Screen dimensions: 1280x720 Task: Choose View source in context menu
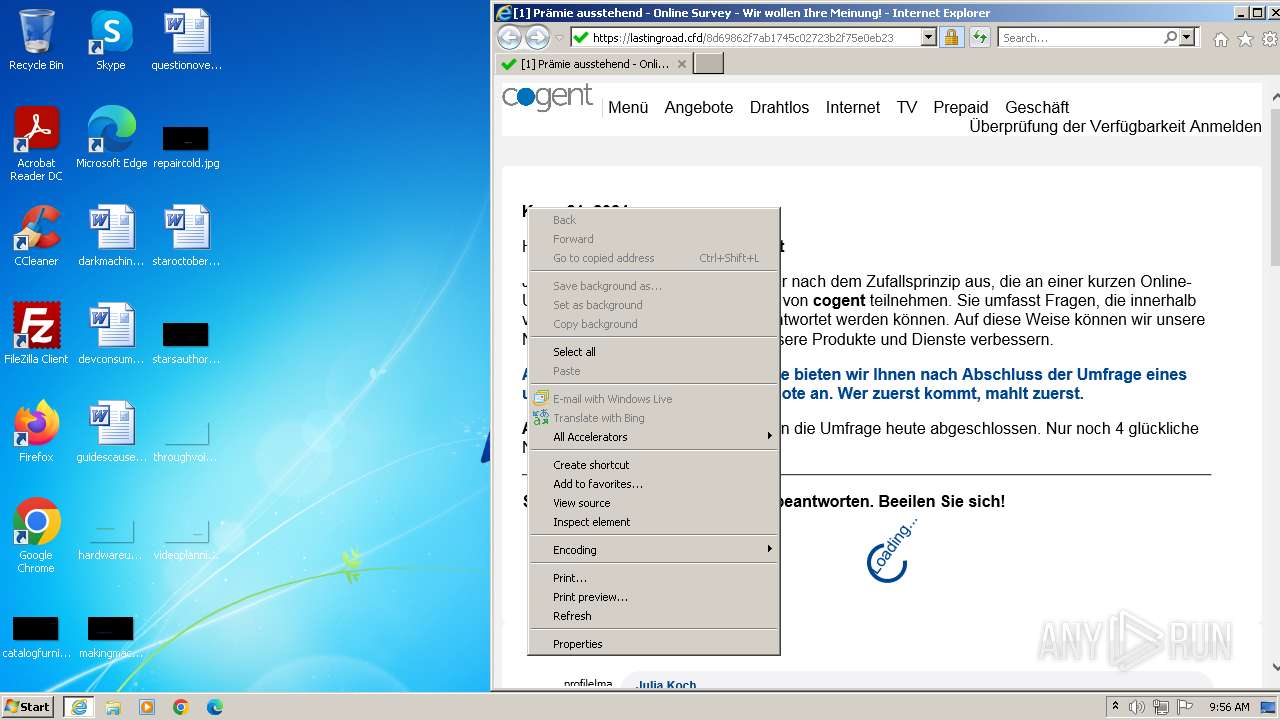click(654, 503)
